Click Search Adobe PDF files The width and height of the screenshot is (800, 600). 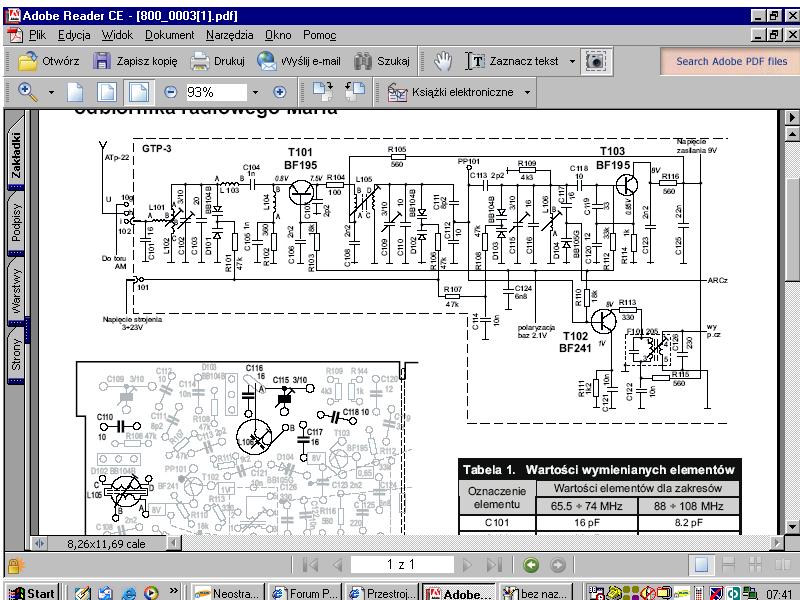pyautogui.click(x=731, y=61)
